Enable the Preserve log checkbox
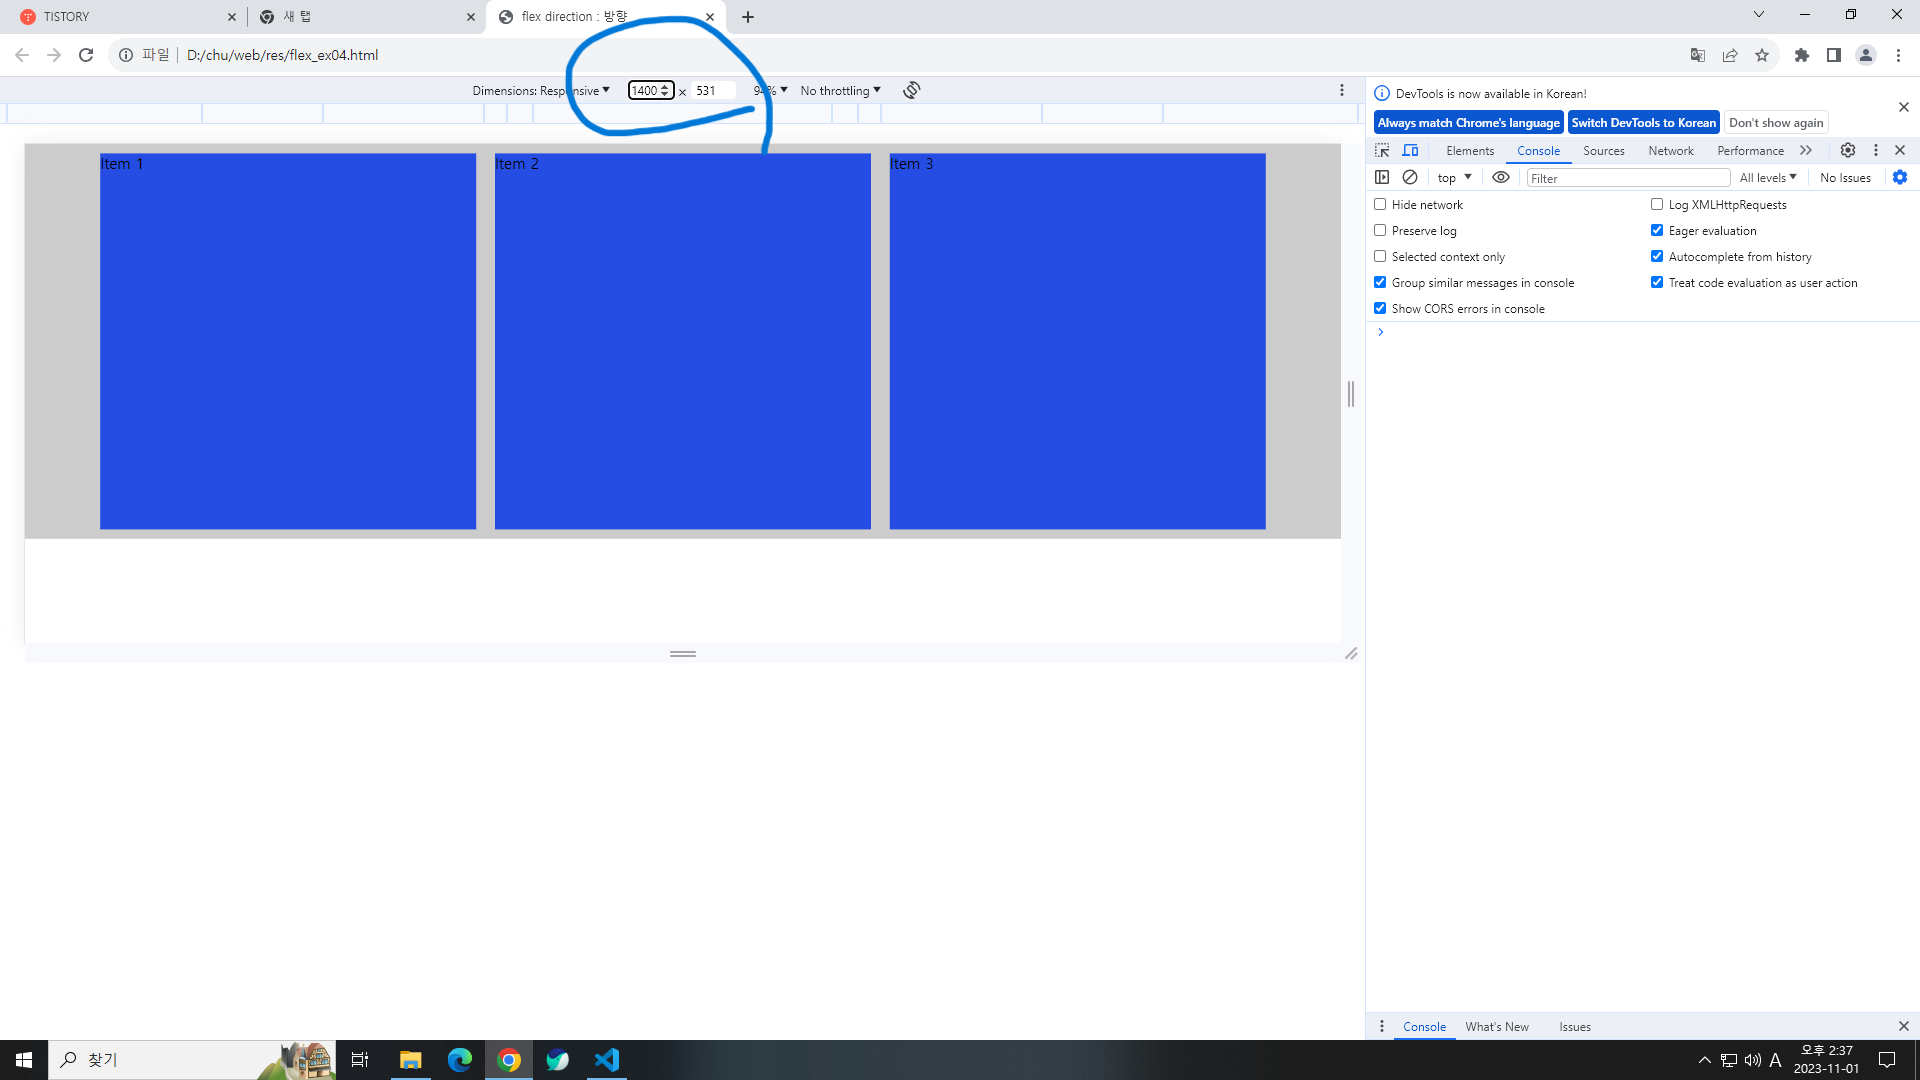The height and width of the screenshot is (1080, 1920). [x=1380, y=230]
